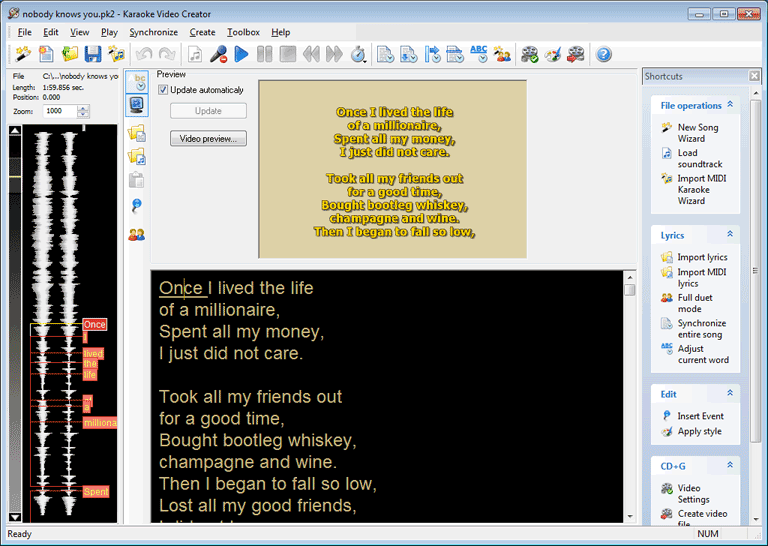Image resolution: width=768 pixels, height=546 pixels.
Task: Click the duet singers icon in vertical toolbar
Action: click(x=137, y=234)
